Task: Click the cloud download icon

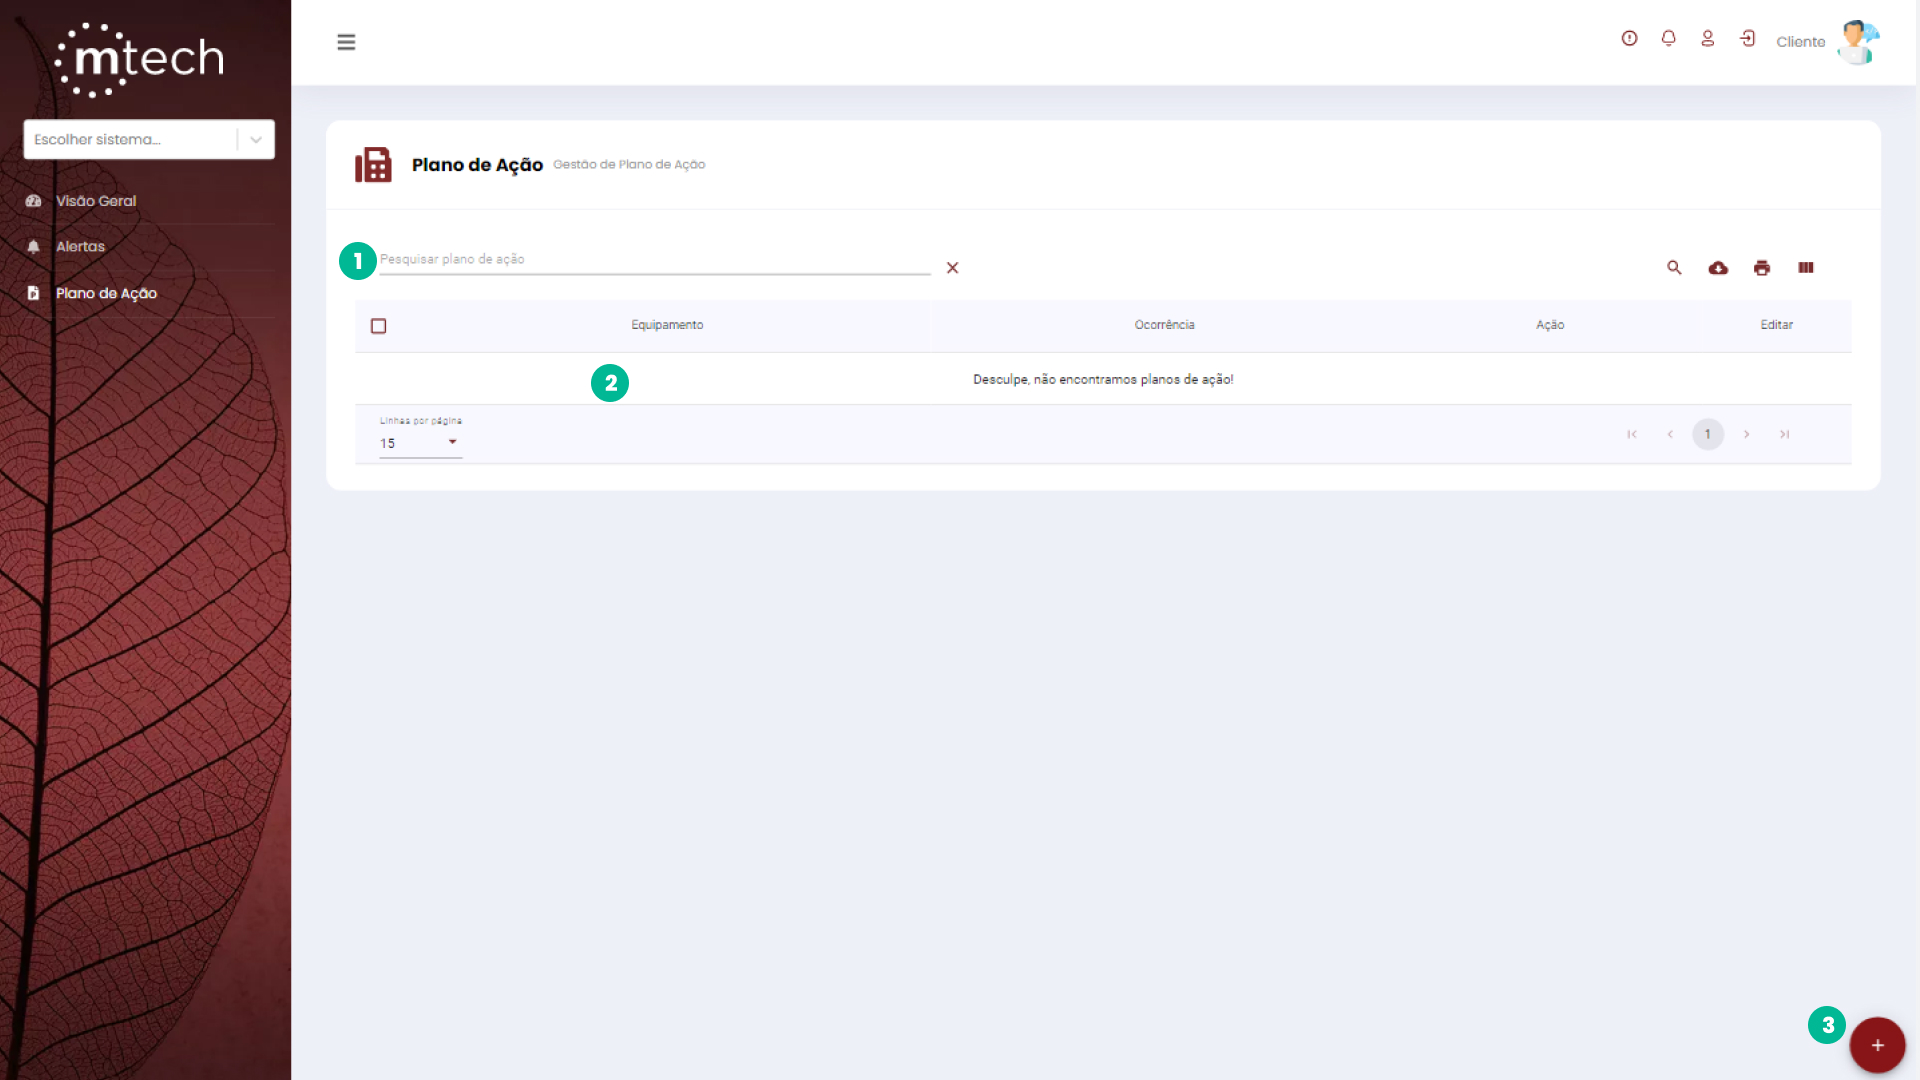Action: (x=1718, y=268)
